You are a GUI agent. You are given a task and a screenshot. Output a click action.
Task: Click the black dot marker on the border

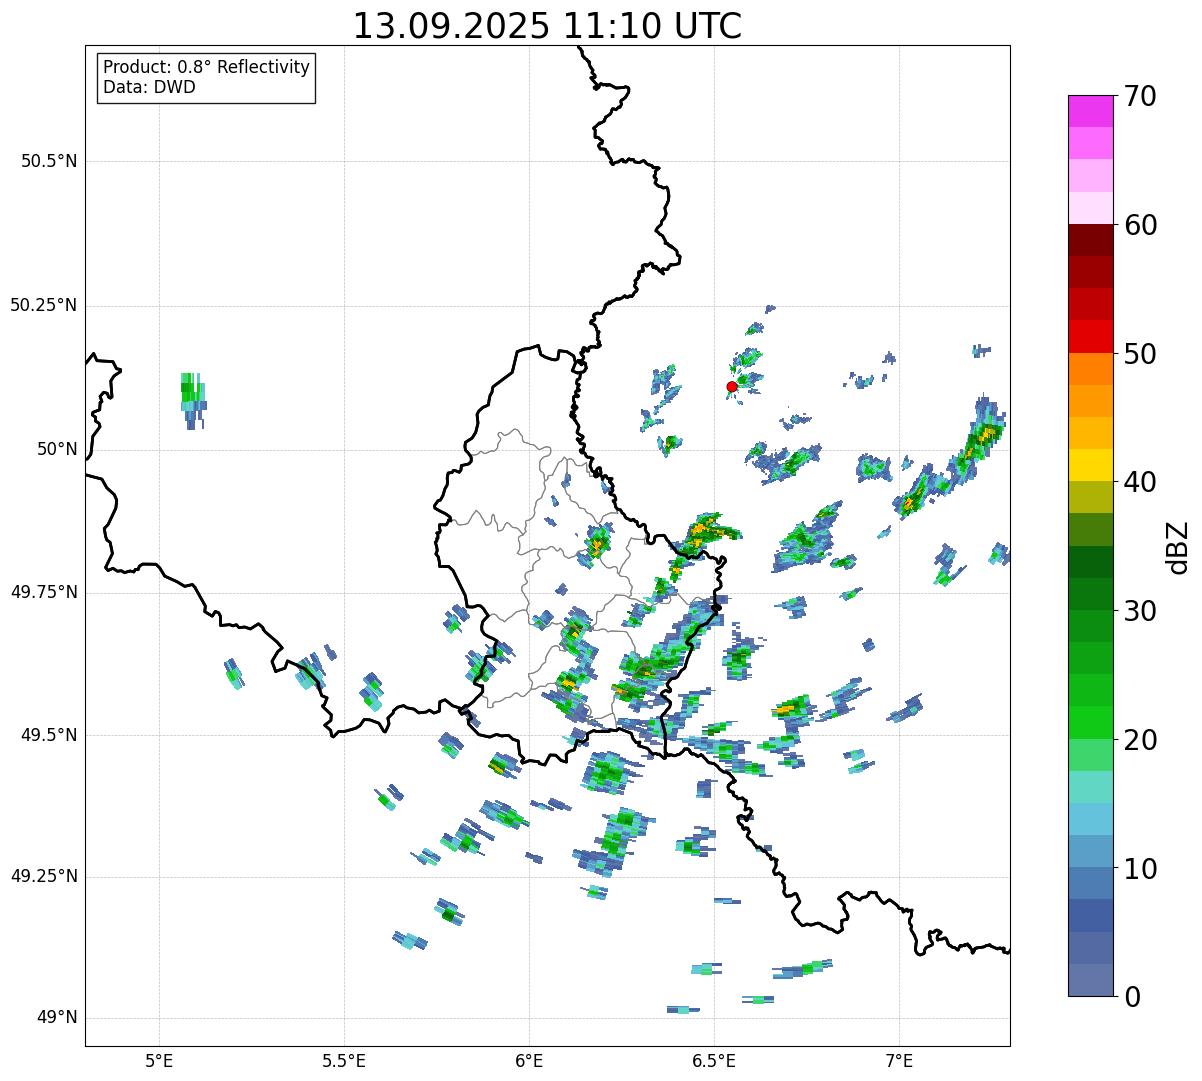click(x=716, y=607)
